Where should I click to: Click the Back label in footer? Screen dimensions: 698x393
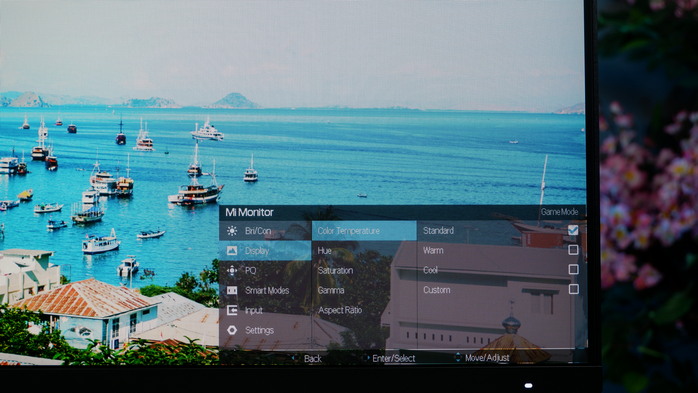(312, 358)
